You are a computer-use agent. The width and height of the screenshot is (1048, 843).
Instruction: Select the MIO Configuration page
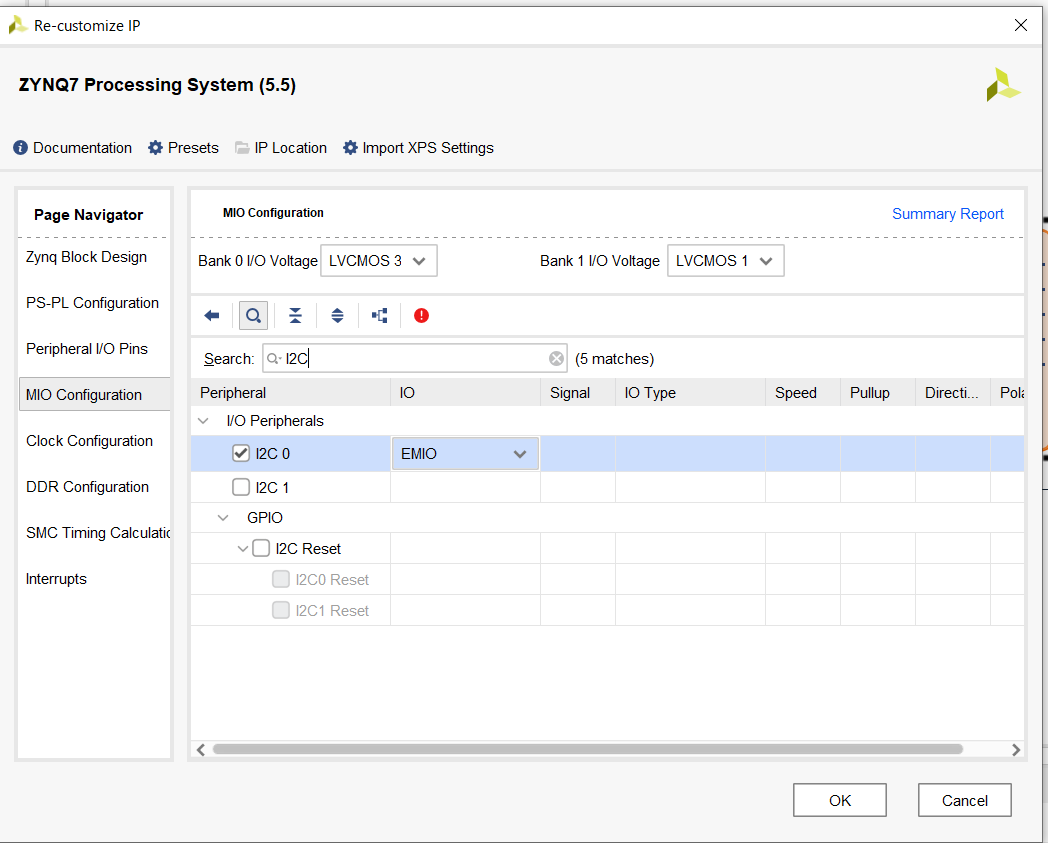[x=94, y=394]
